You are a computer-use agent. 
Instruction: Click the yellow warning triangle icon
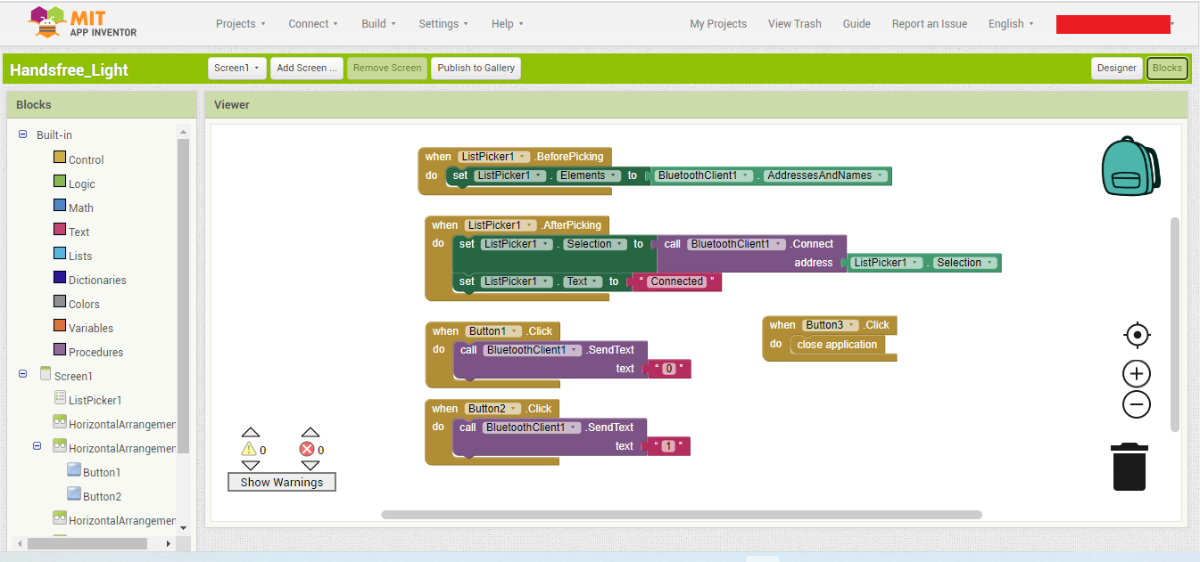pos(249,450)
